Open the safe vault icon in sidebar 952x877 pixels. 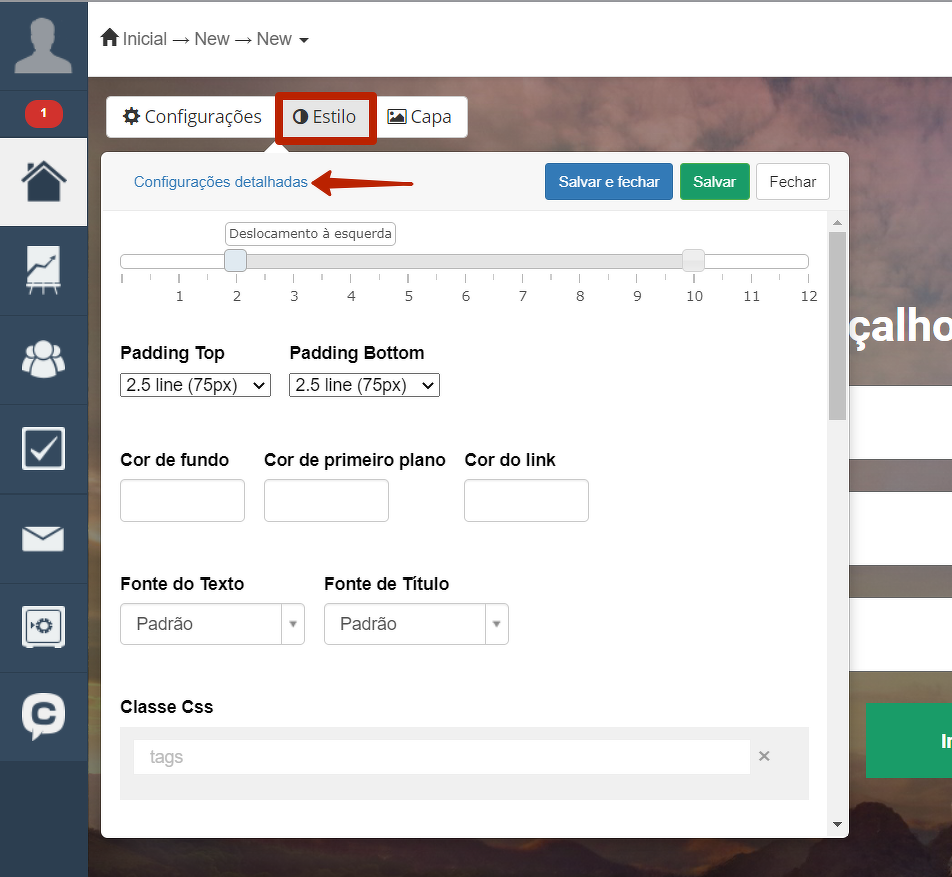(43, 627)
